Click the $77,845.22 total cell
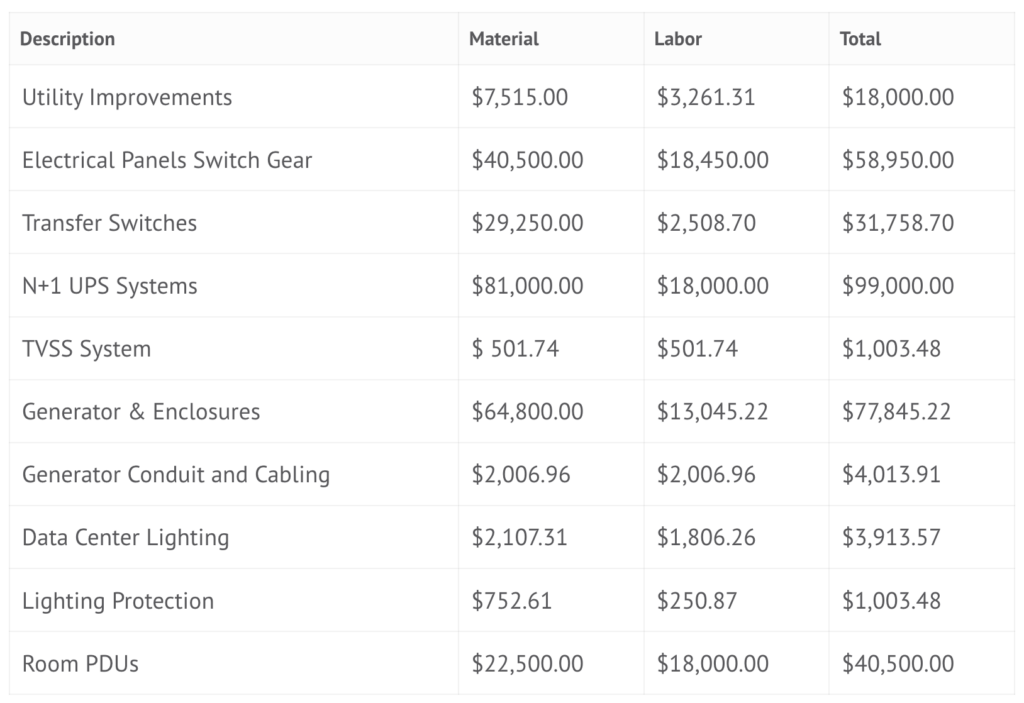The width and height of the screenshot is (1024, 703). [x=897, y=412]
